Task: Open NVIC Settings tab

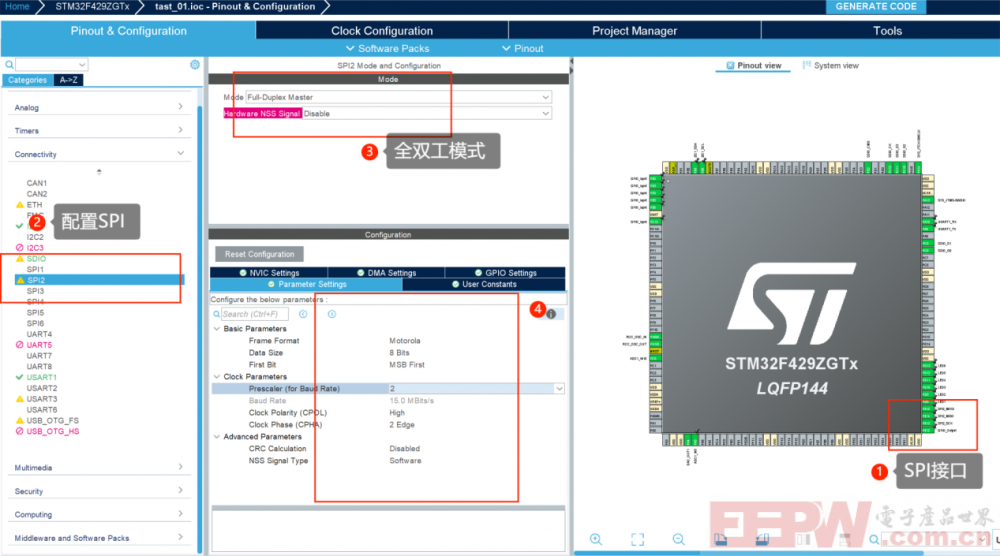Action: coord(268,272)
